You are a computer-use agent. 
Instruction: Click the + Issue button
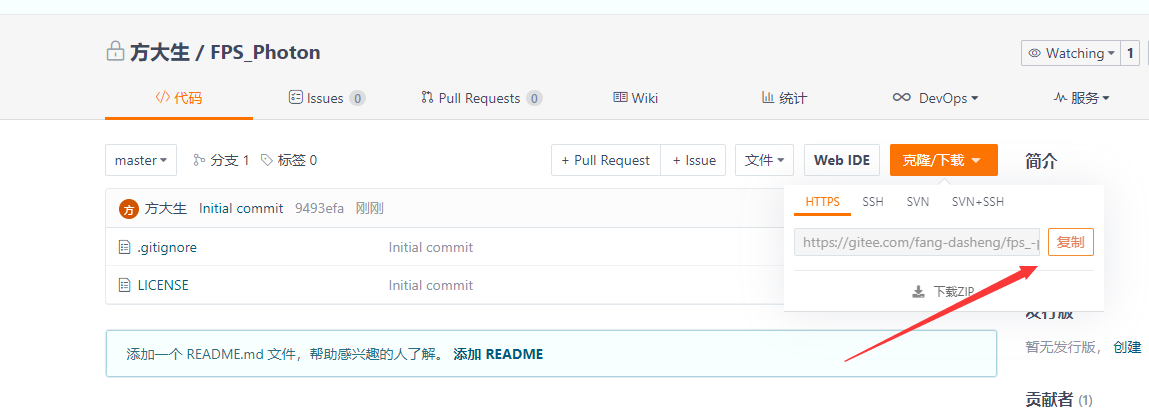click(693, 160)
